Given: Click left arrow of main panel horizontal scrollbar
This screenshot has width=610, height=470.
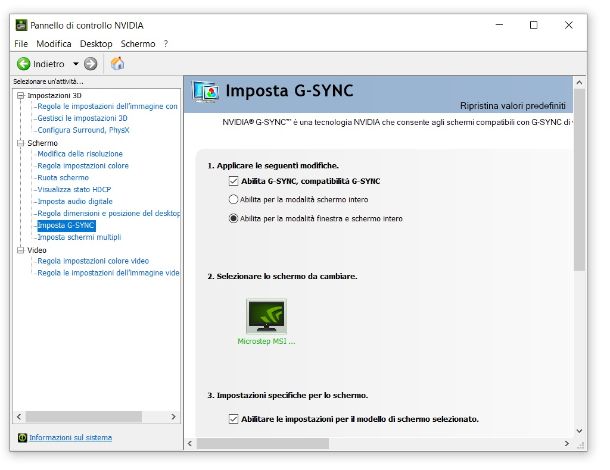Looking at the screenshot, I should 190,444.
